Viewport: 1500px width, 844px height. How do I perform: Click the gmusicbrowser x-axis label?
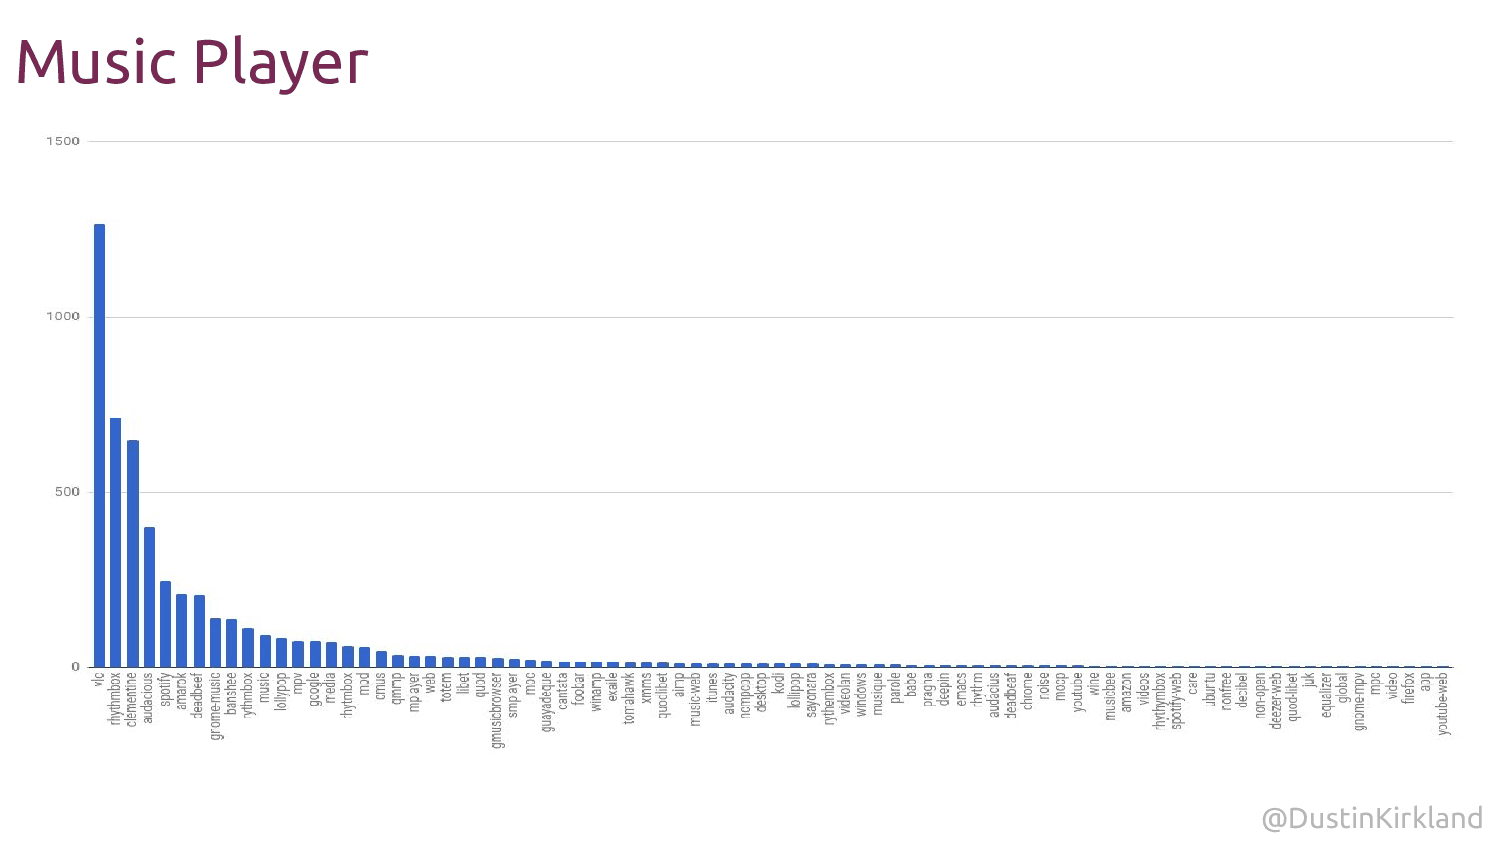pos(497,710)
